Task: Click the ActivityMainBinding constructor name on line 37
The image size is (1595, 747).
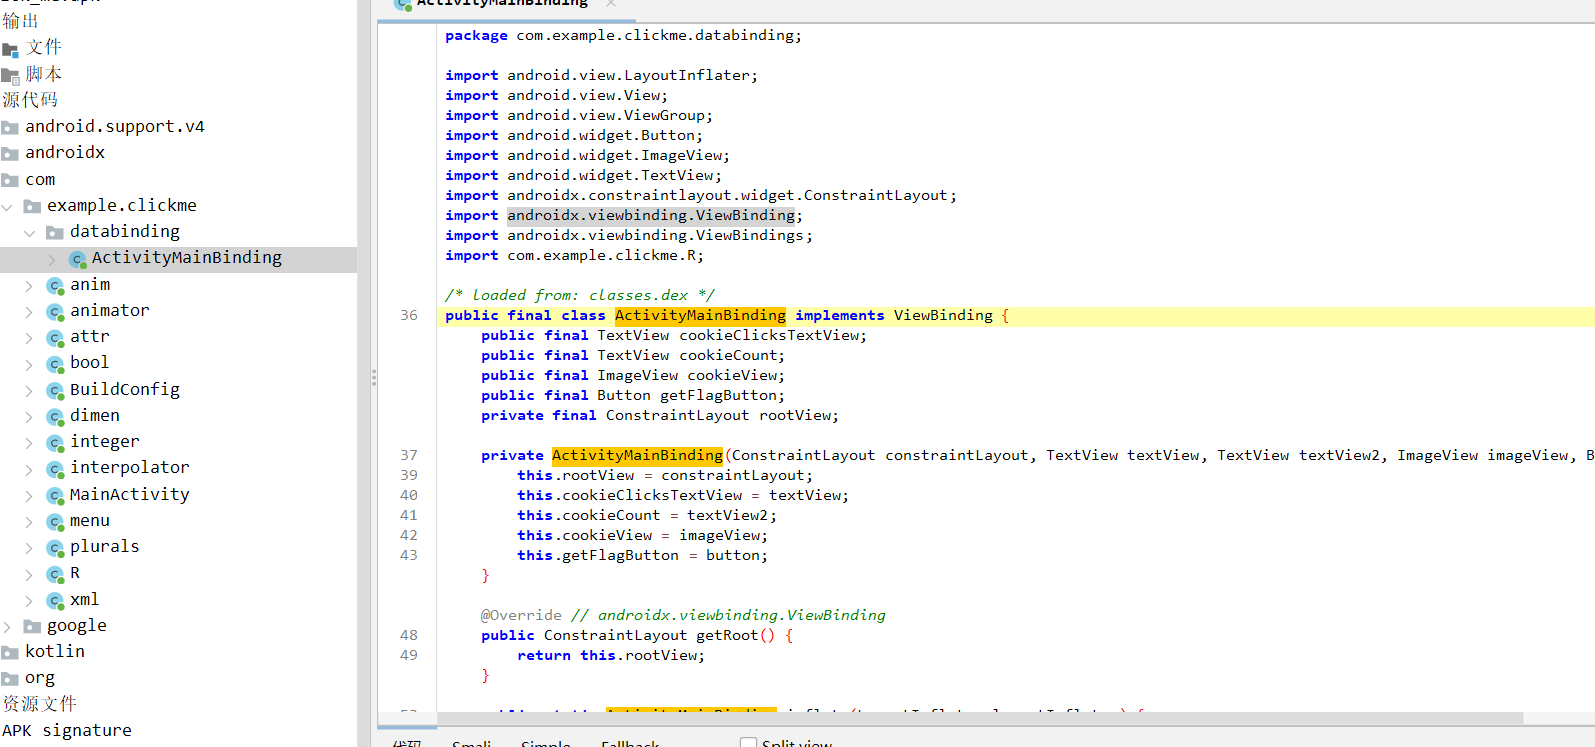Action: point(637,456)
